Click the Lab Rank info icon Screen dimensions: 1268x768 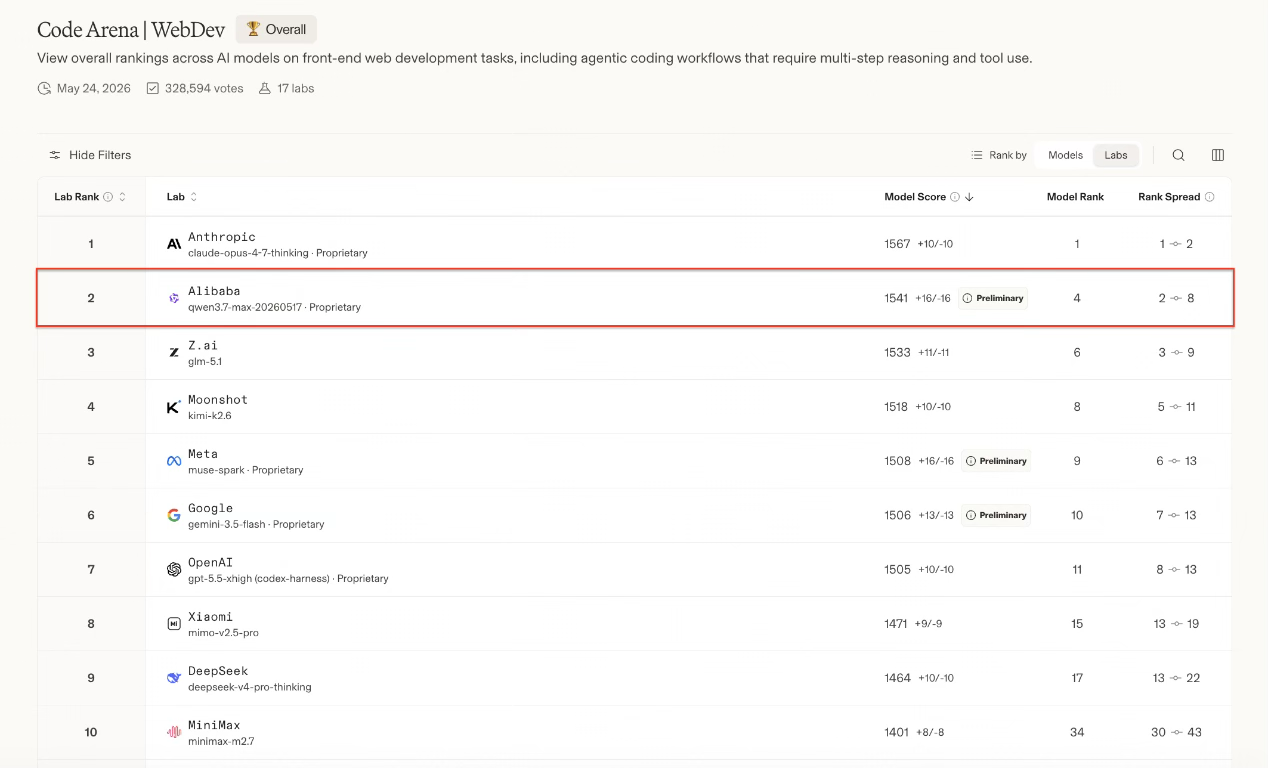click(108, 197)
